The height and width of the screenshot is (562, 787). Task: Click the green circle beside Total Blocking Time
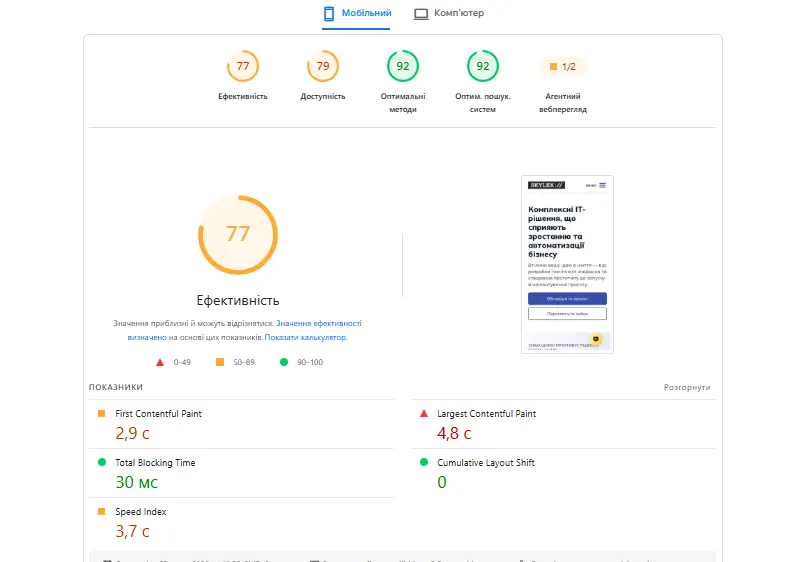[102, 462]
